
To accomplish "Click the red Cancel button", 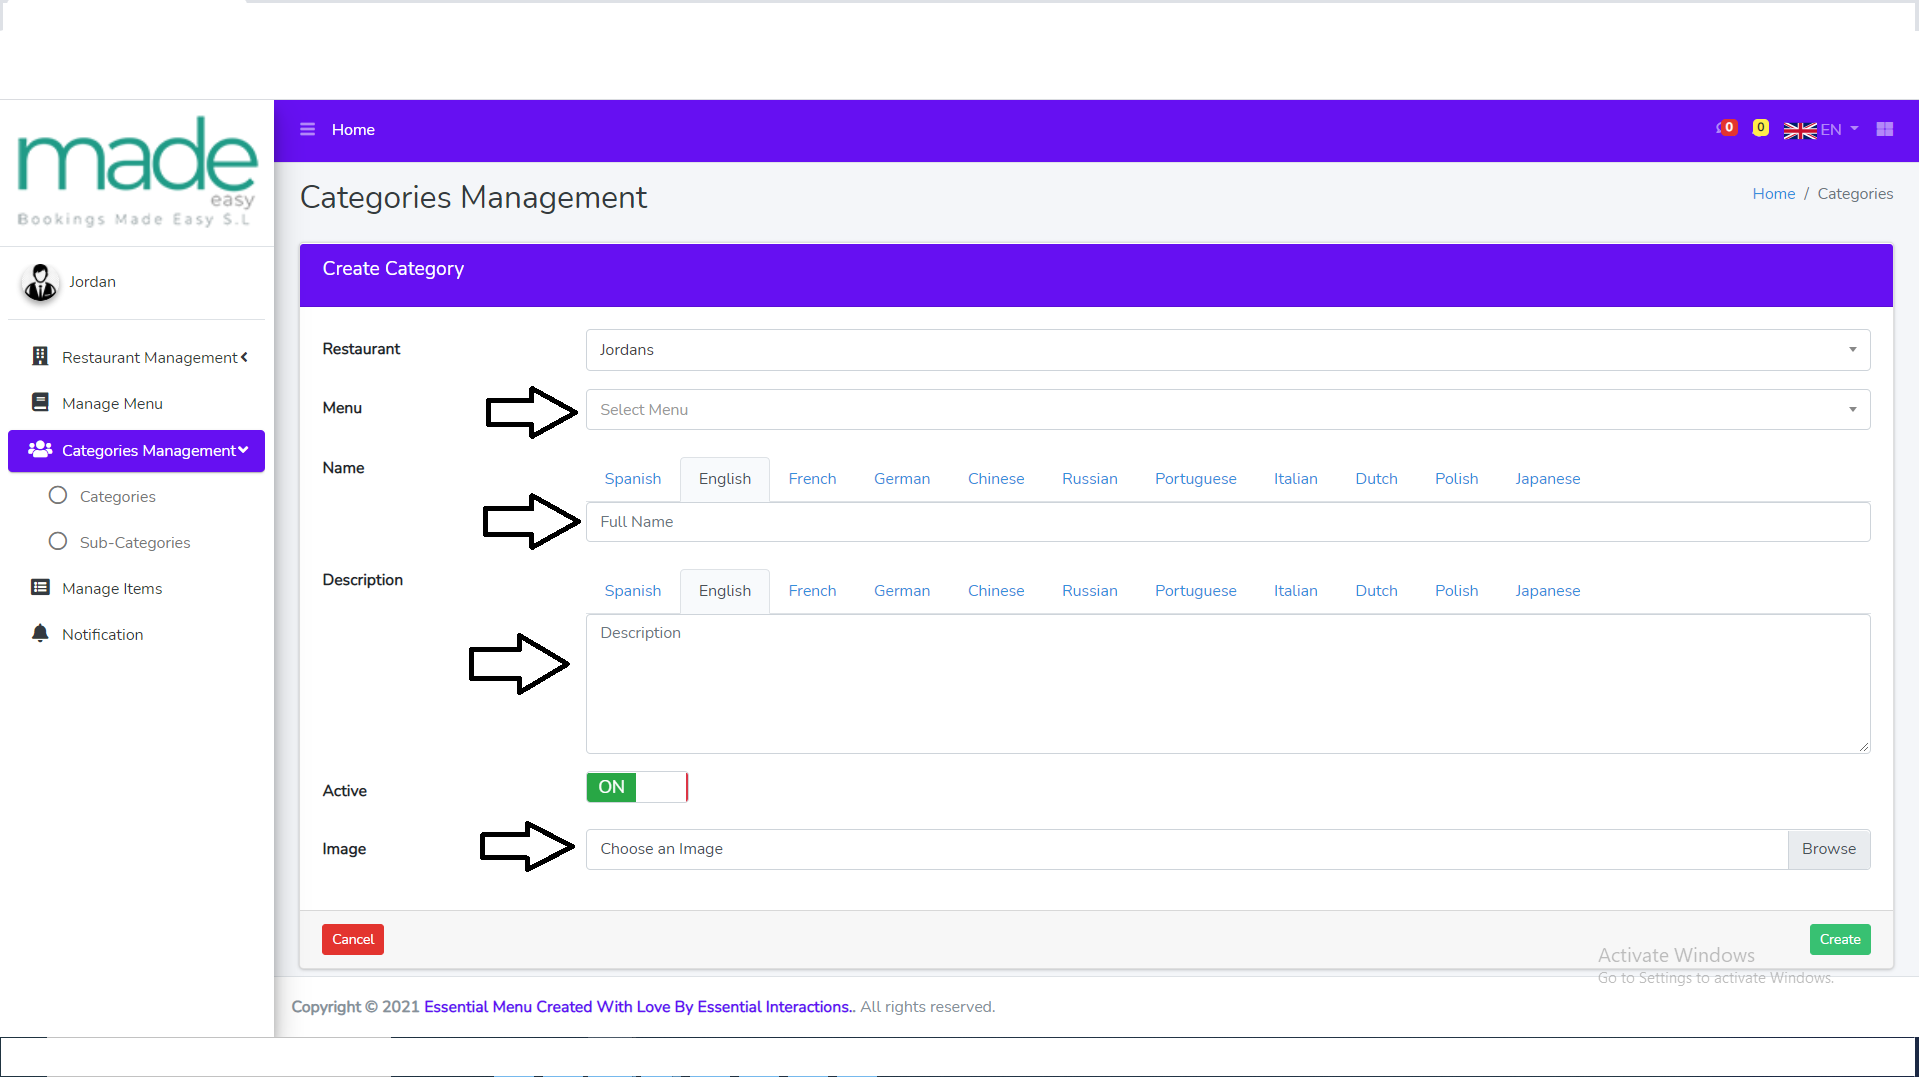I will pos(353,940).
